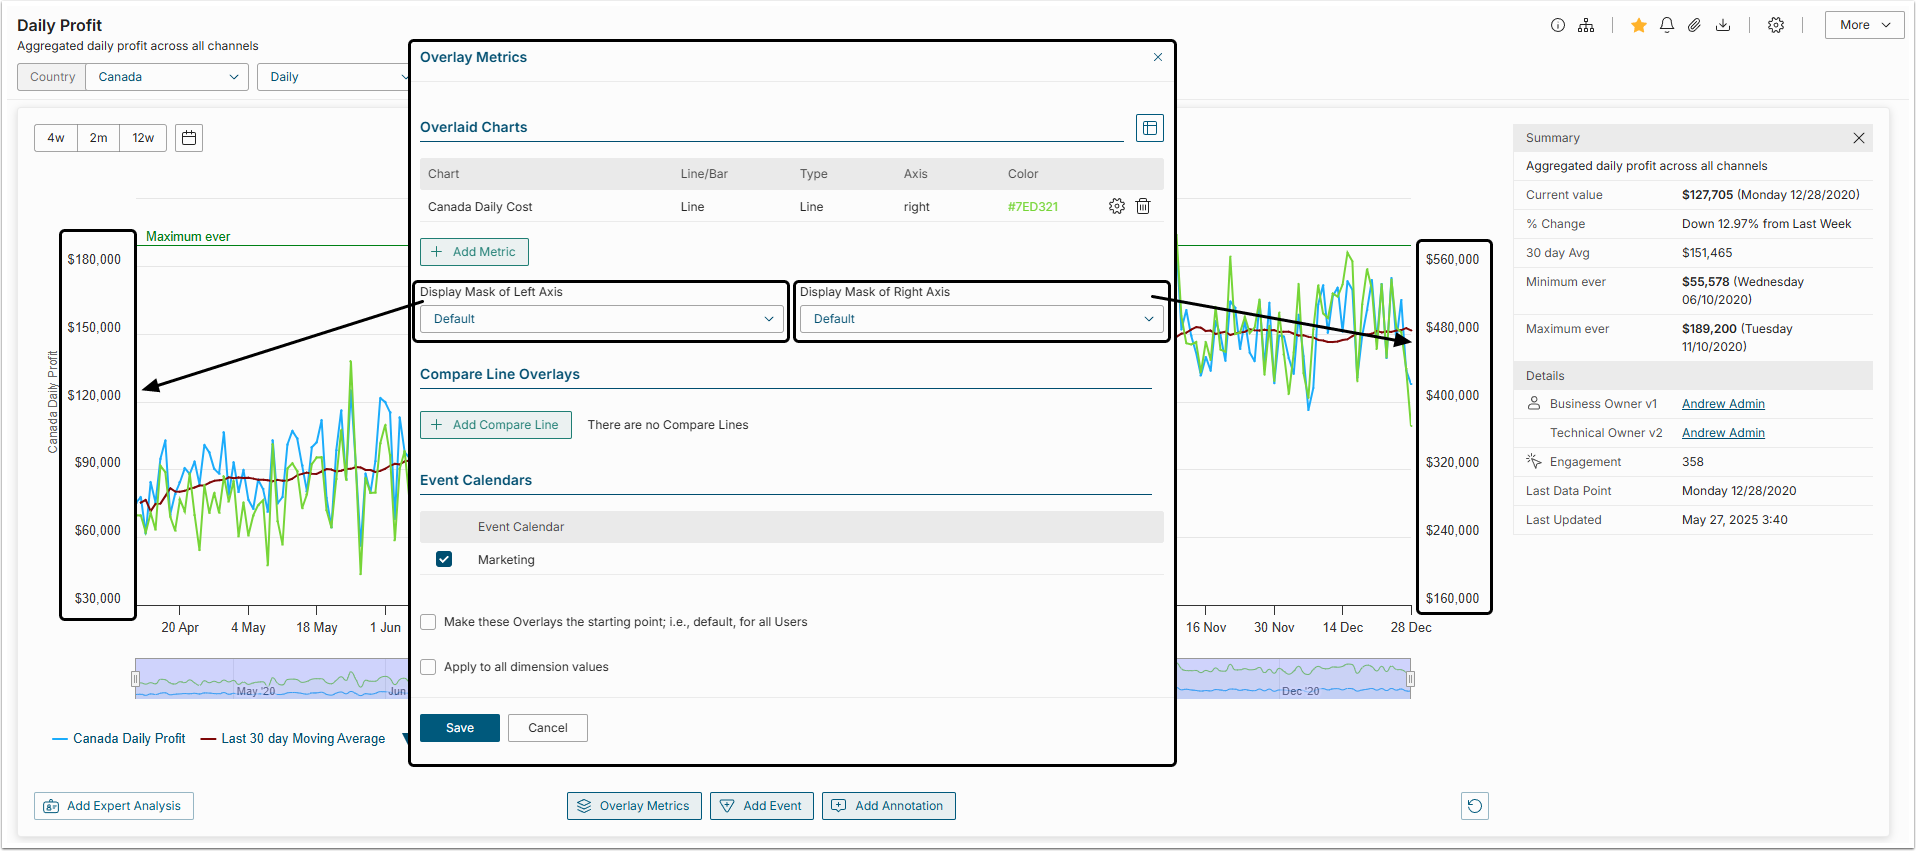
Task: Open Display Mask of Left Axis dropdown
Action: point(602,319)
